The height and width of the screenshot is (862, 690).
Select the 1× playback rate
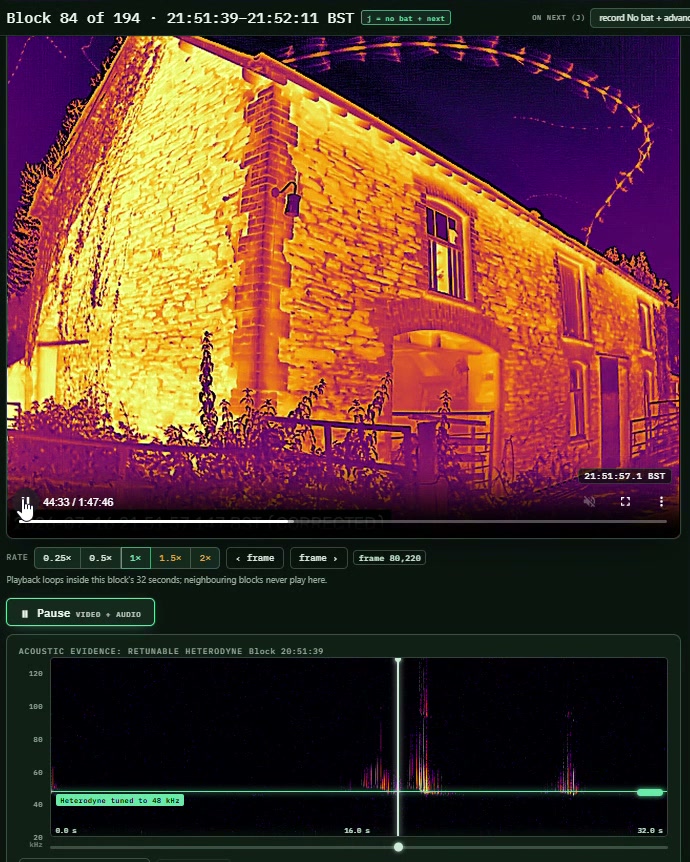(136, 558)
